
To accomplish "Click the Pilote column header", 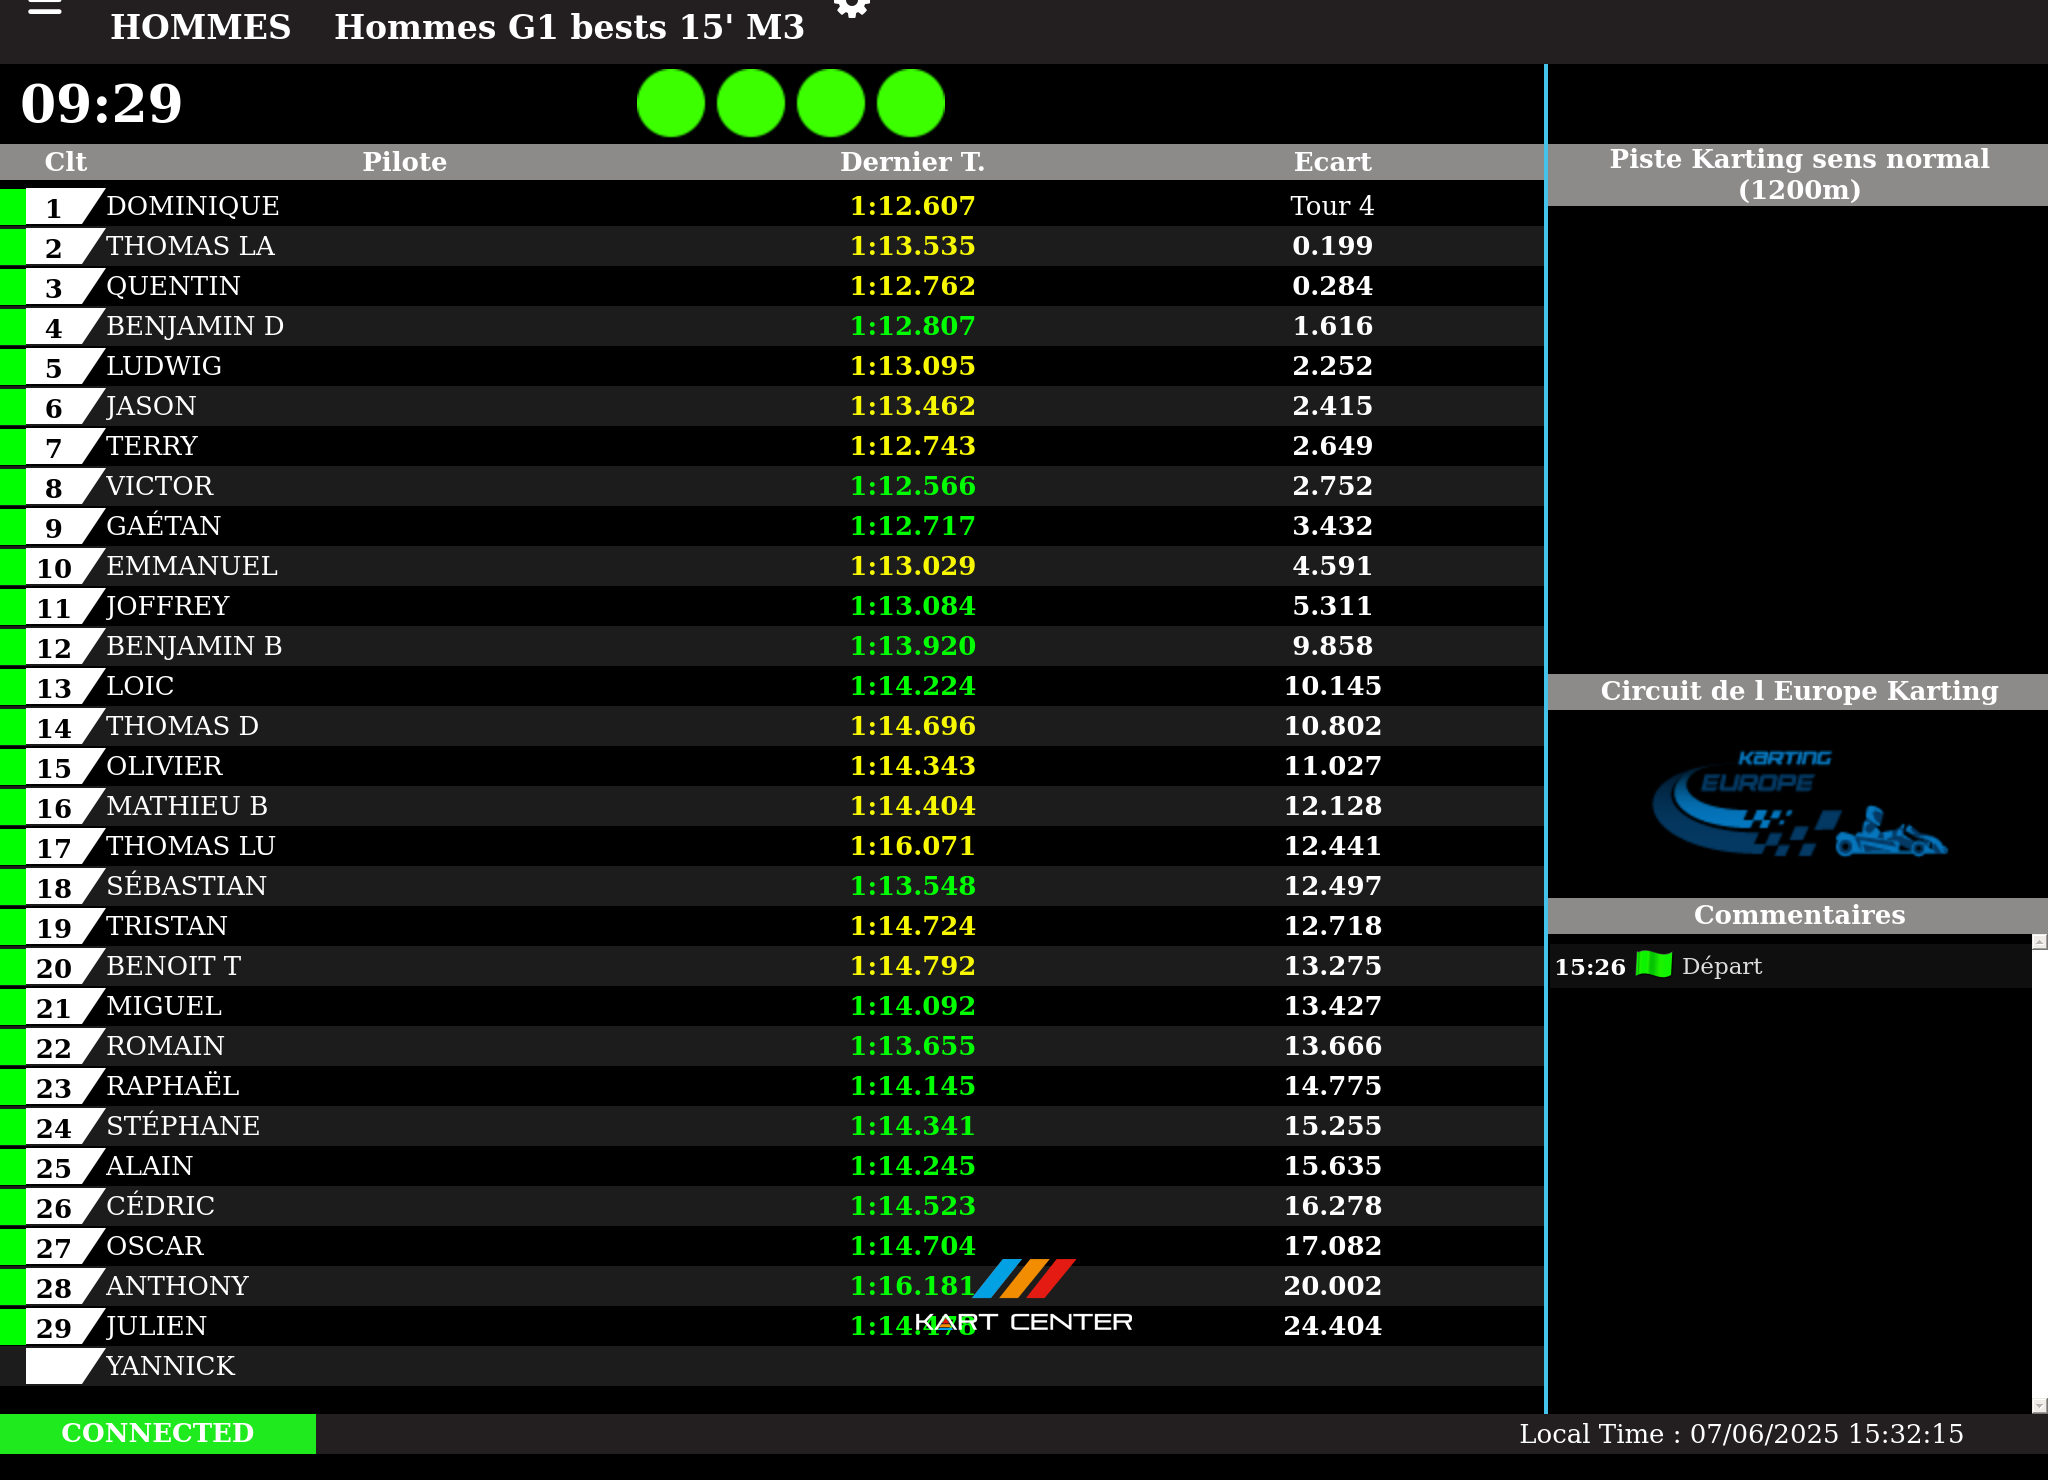I will [404, 162].
